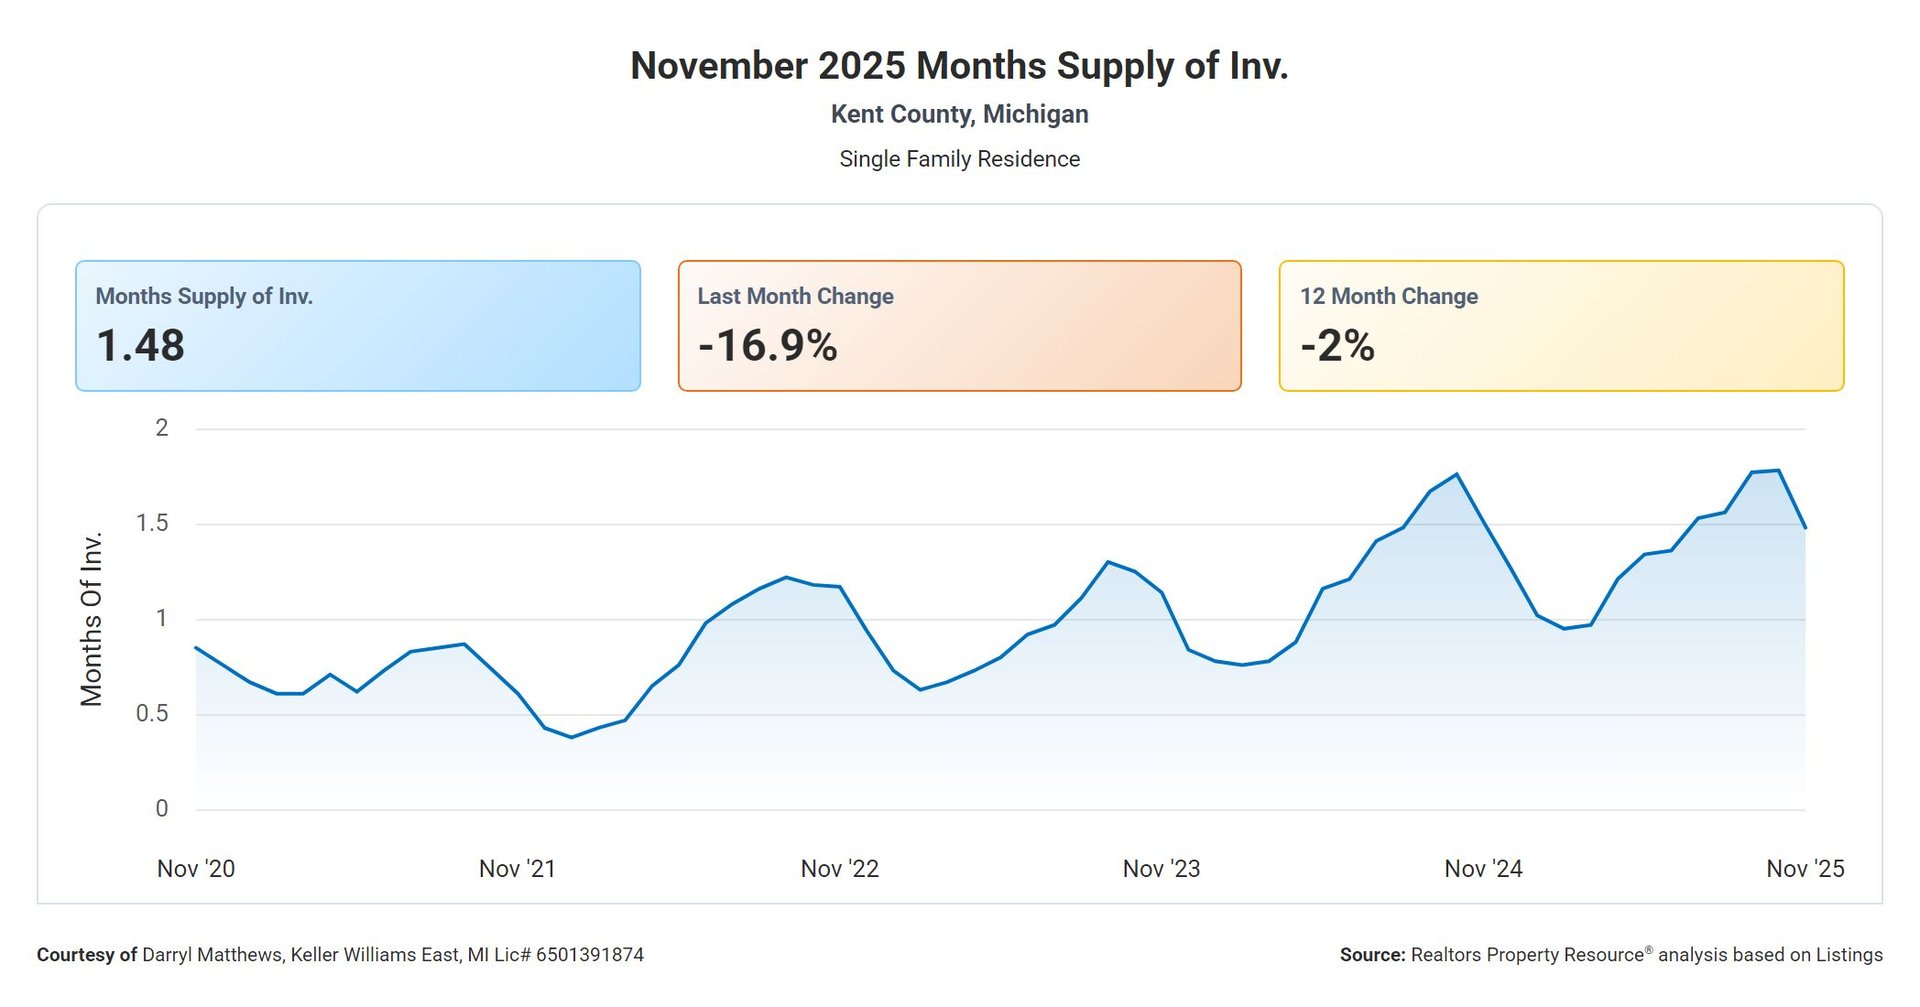Screen dimensions: 1920x1007
Task: Select the Nov '25 x-axis label
Action: [x=1804, y=869]
